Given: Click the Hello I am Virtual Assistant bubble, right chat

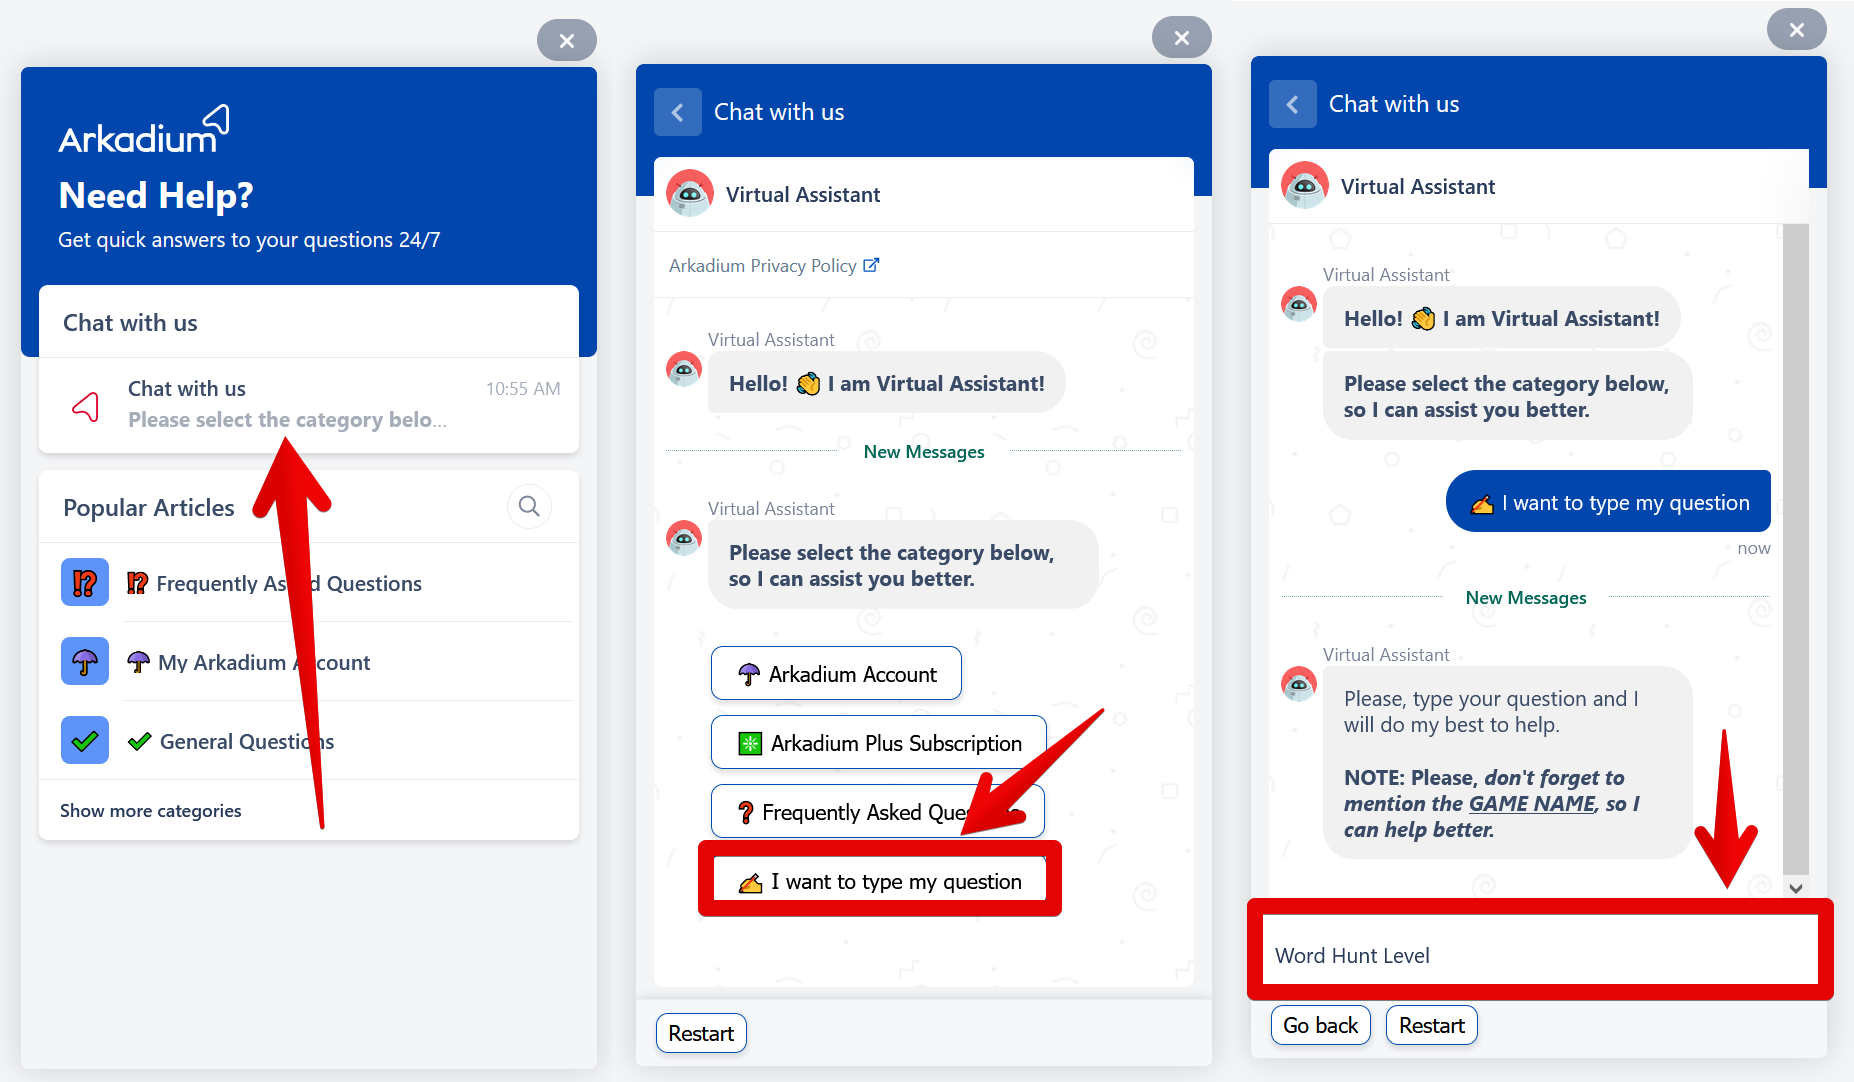Looking at the screenshot, I should coord(1501,318).
